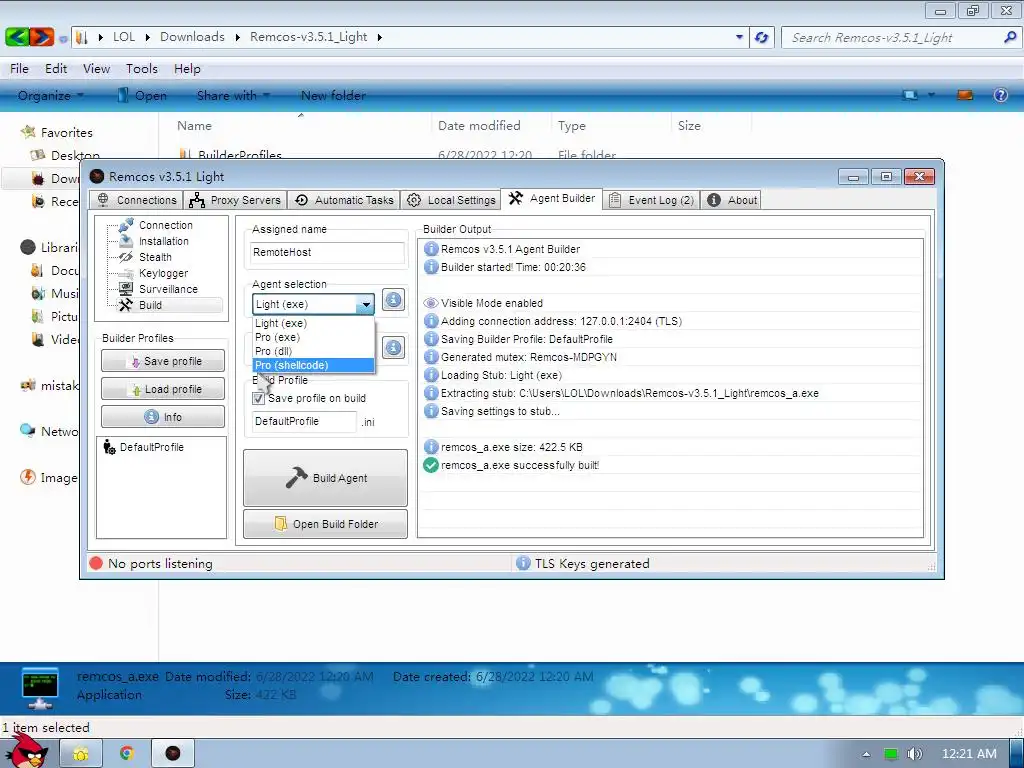
Task: Click the Assigned name field RemoteHost
Action: click(x=327, y=252)
